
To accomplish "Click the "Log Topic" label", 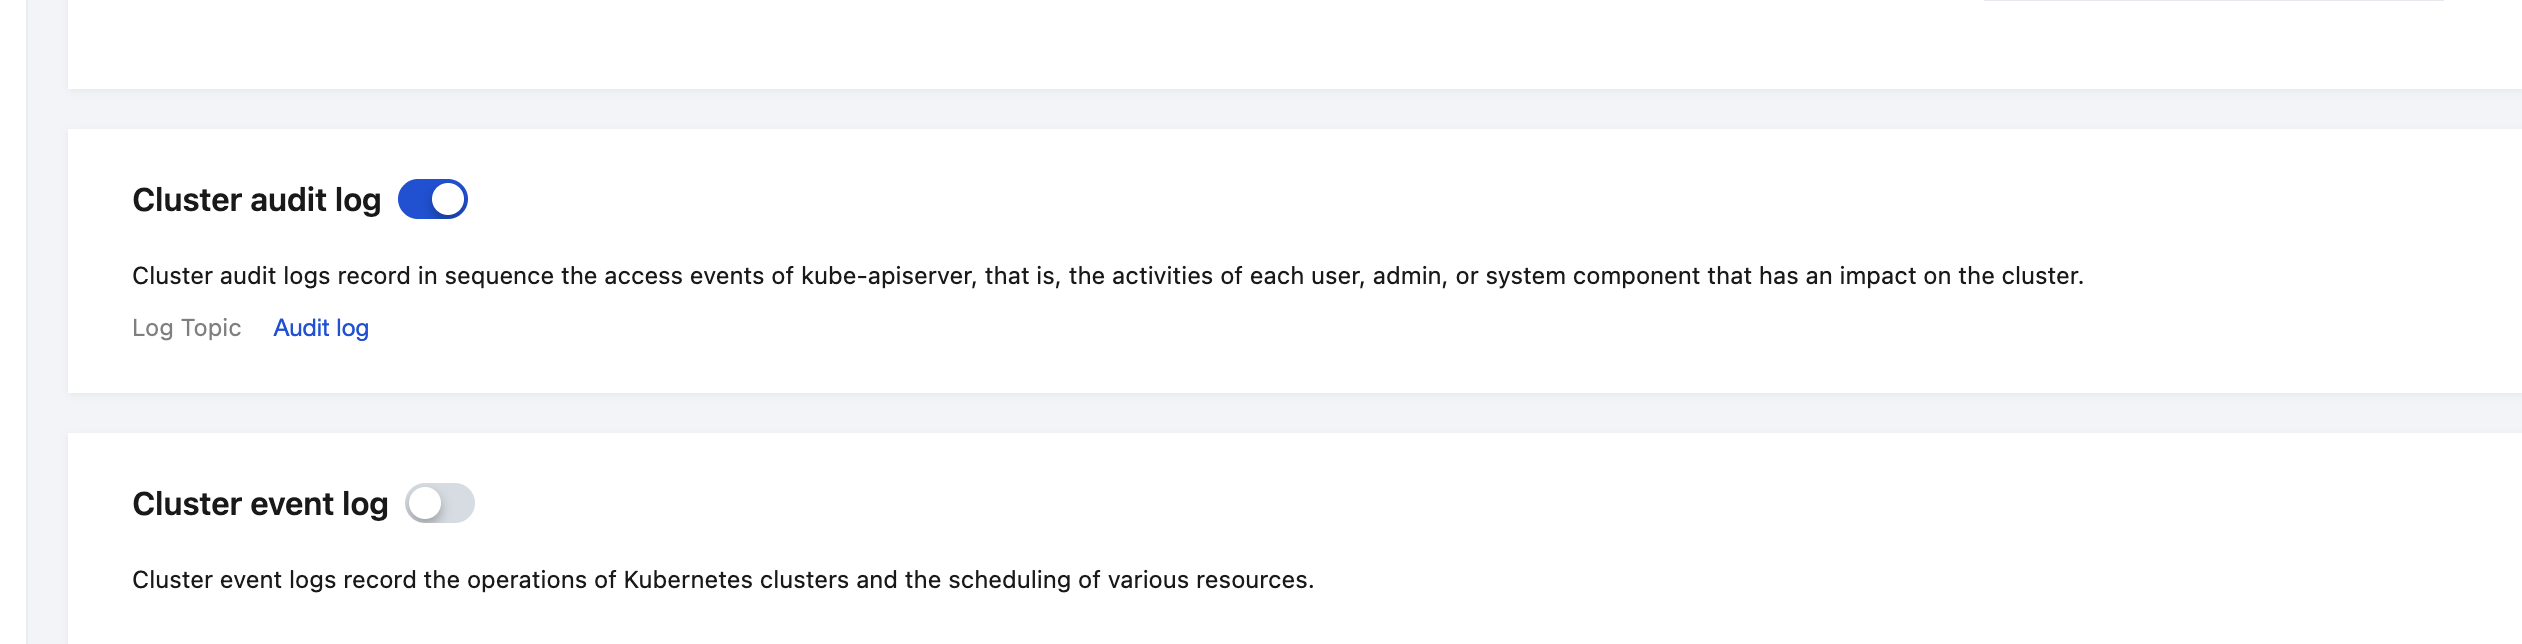I will tap(186, 328).
